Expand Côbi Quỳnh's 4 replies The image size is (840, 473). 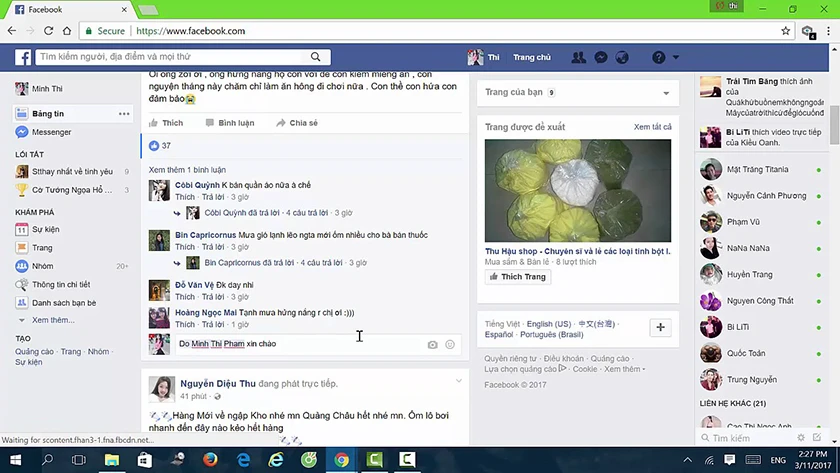[x=266, y=213]
